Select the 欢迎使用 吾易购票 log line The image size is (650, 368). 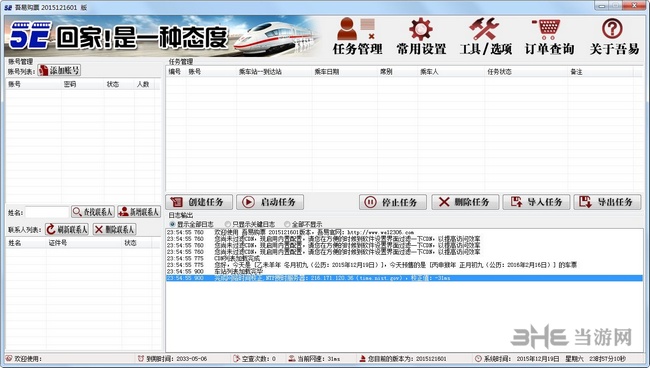(x=404, y=232)
